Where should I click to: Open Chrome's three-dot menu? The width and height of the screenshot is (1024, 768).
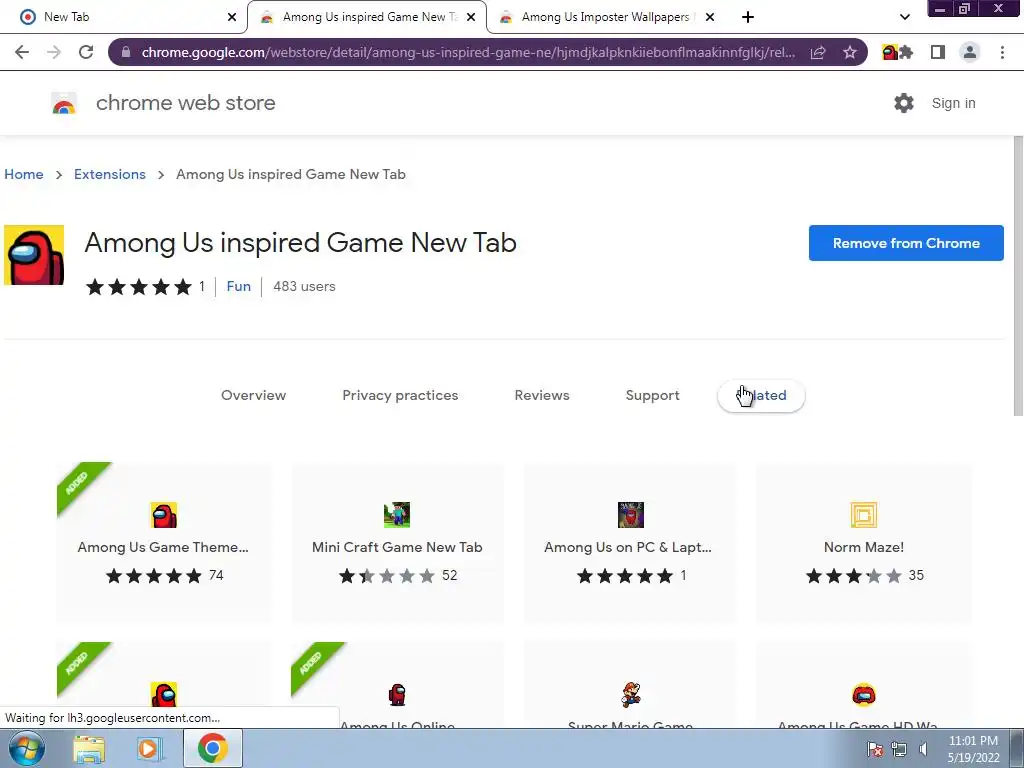[x=1002, y=52]
